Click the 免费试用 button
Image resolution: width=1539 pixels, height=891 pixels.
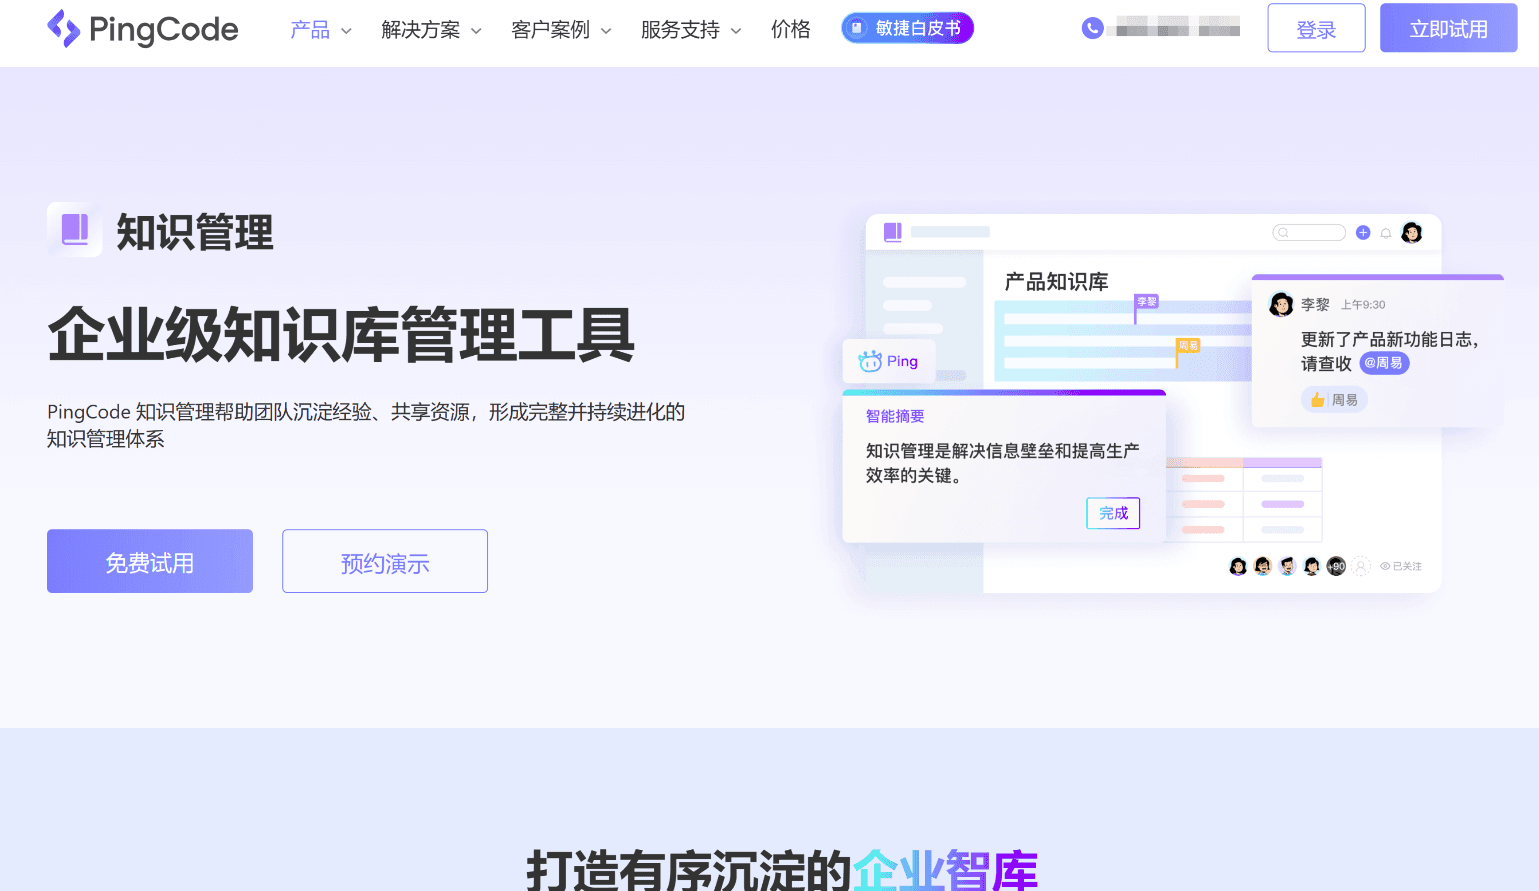(150, 561)
